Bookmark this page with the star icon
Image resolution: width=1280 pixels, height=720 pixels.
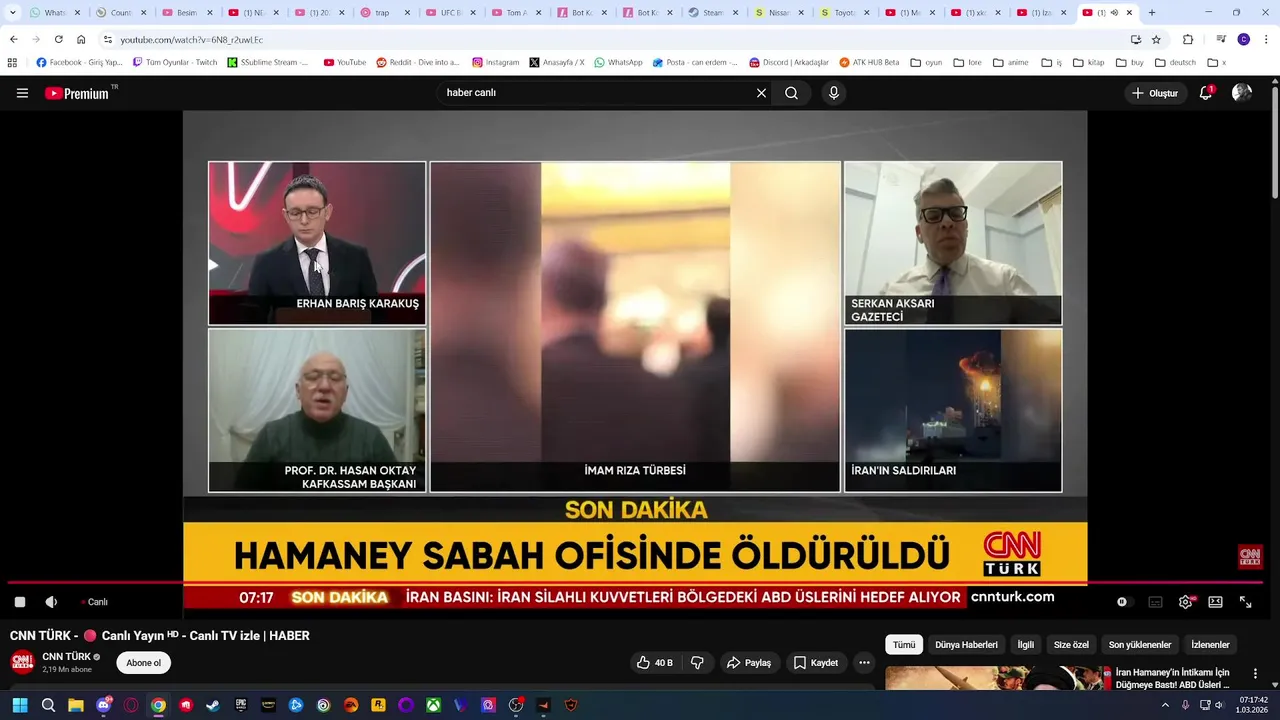tap(1156, 39)
